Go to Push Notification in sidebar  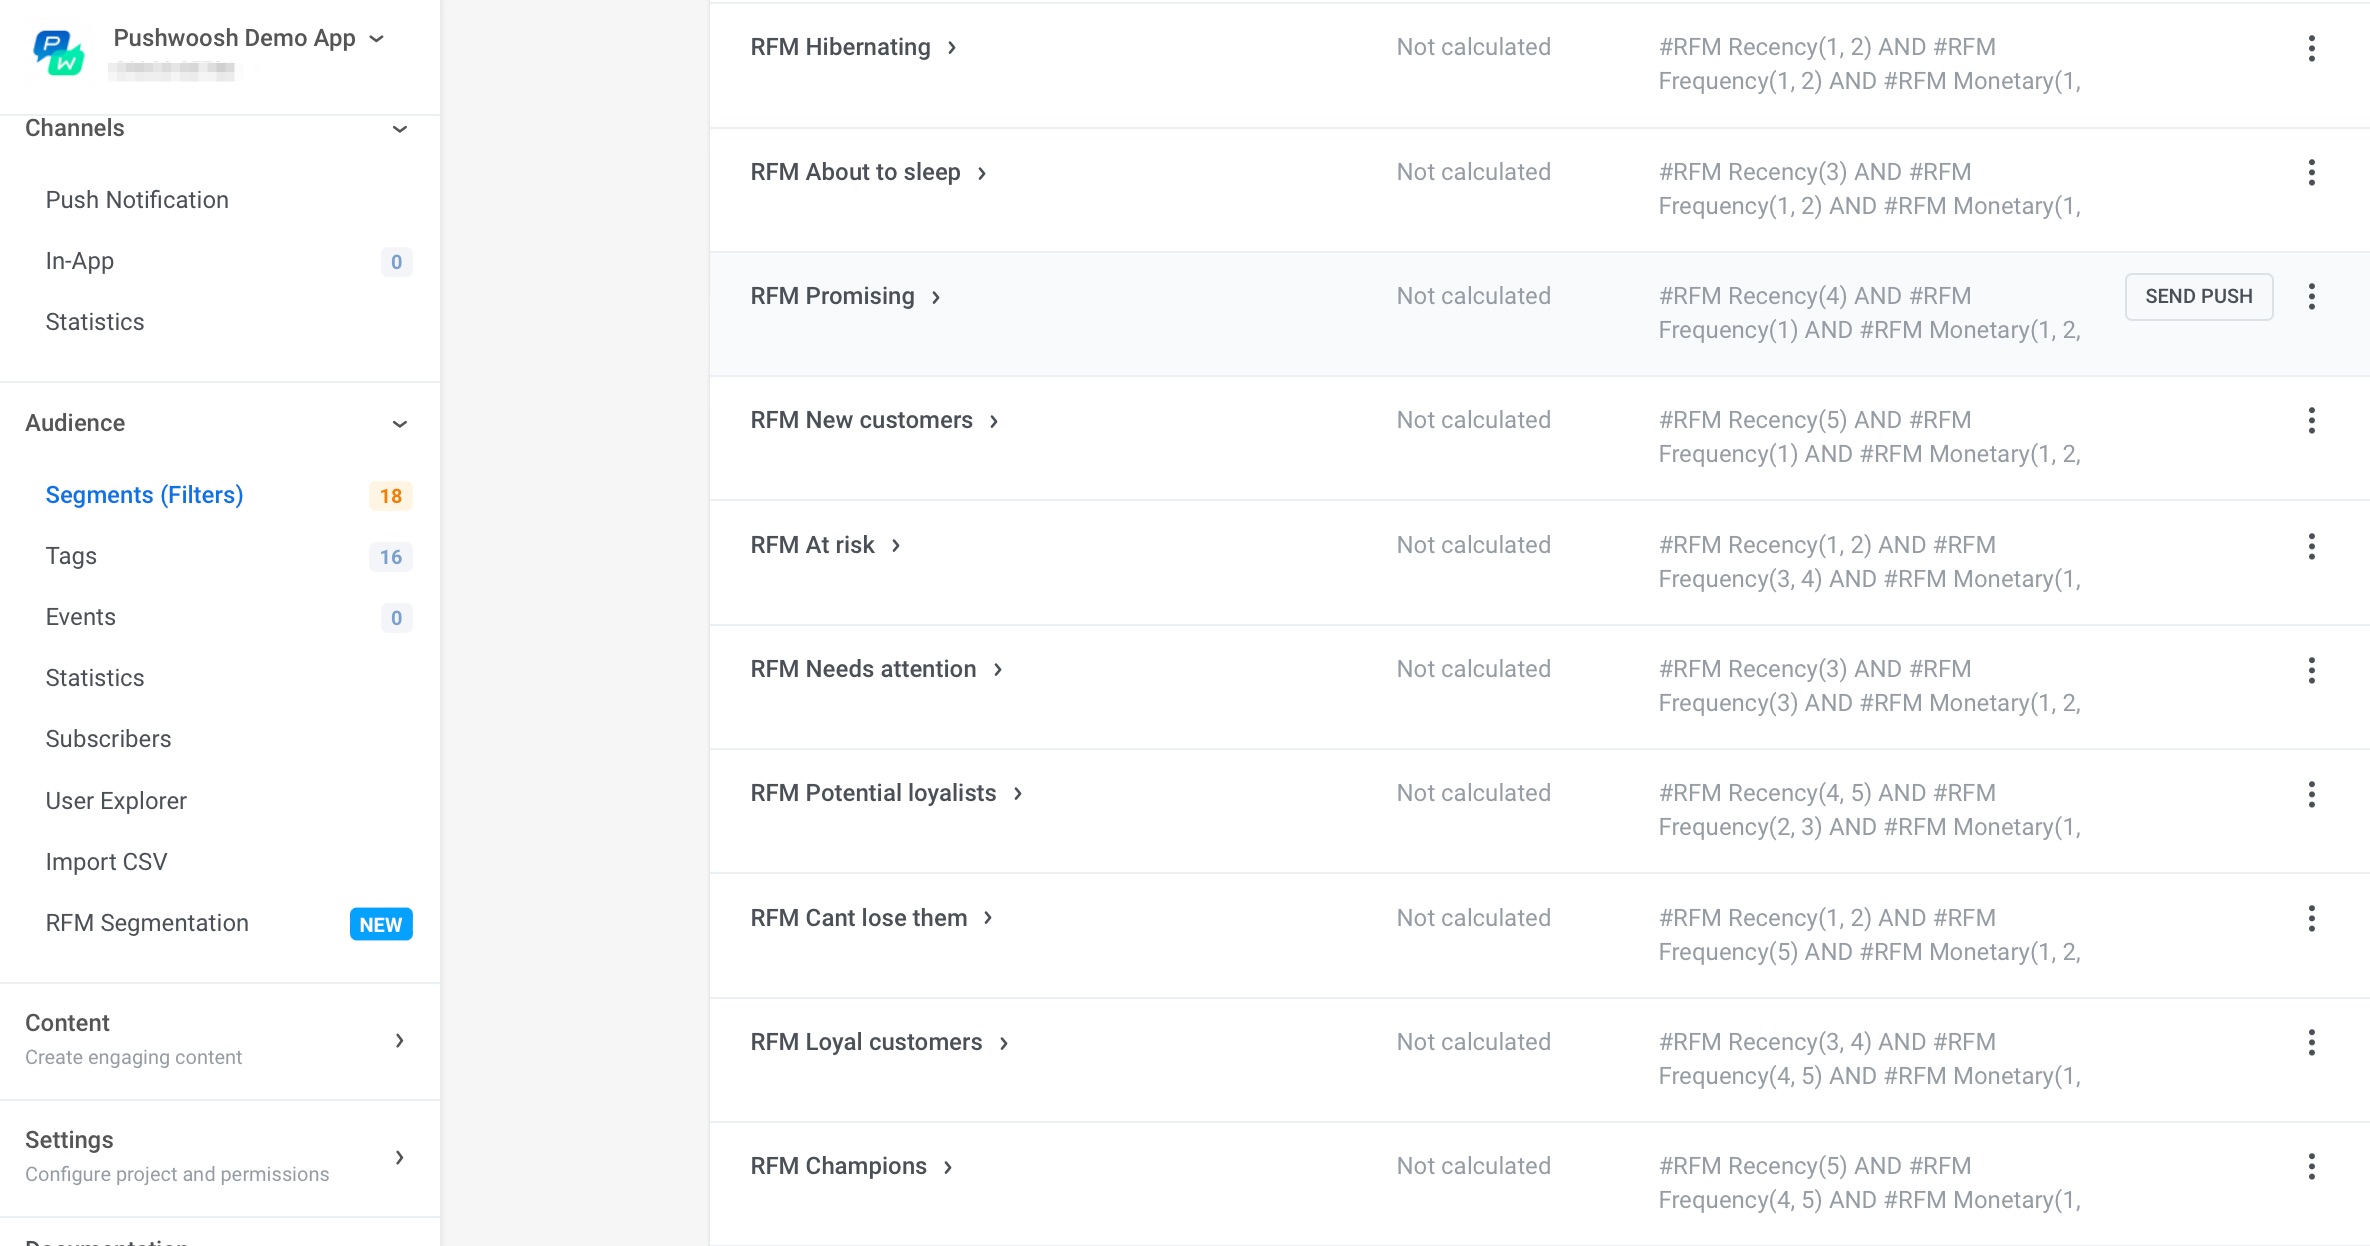(x=137, y=200)
